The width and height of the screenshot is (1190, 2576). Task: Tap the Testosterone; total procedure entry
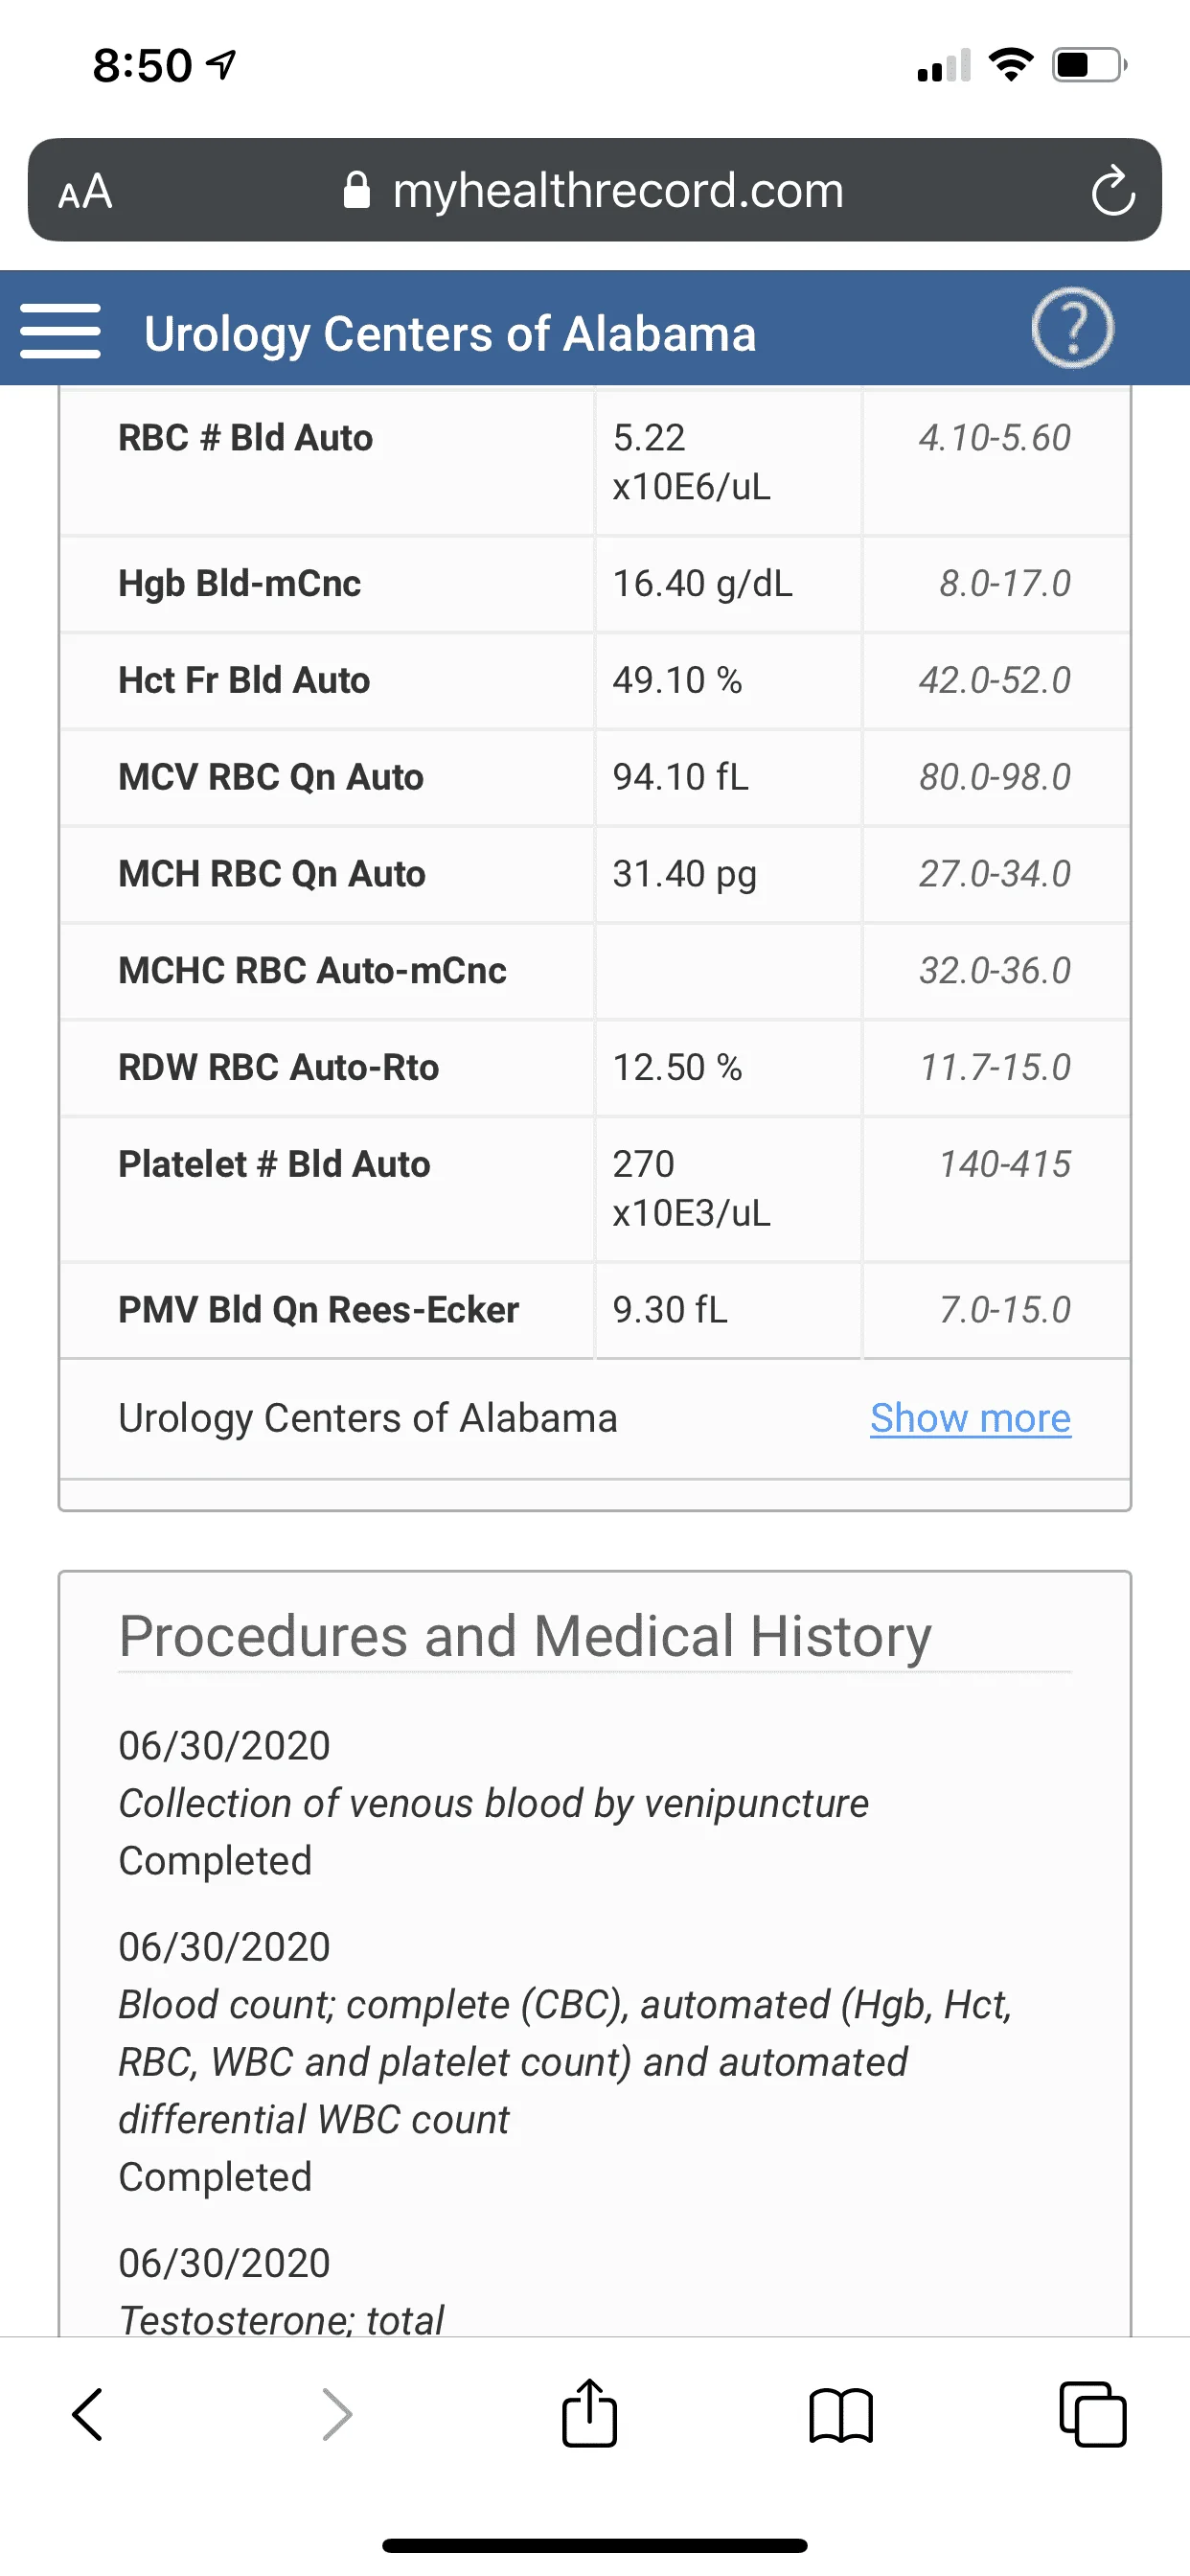pyautogui.click(x=281, y=2291)
